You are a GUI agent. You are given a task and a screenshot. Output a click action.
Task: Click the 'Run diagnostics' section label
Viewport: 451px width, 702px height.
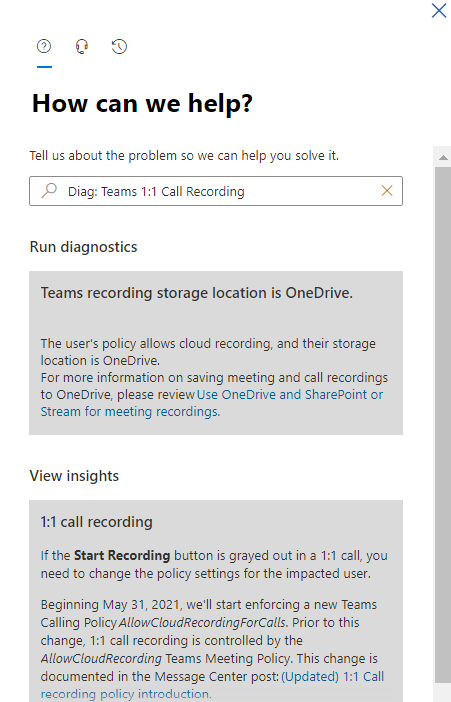pos(83,247)
